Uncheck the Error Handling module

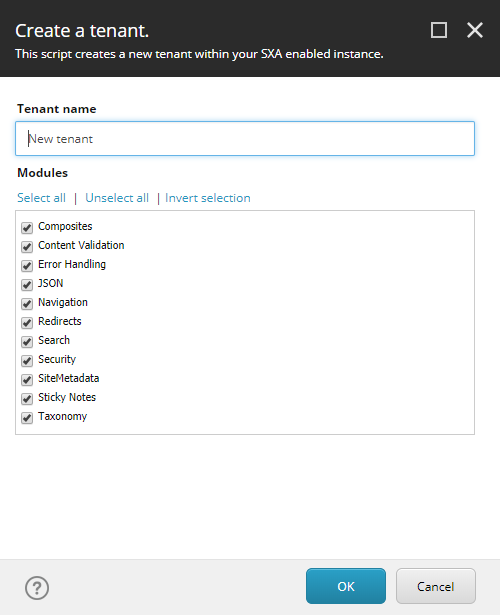click(27, 266)
